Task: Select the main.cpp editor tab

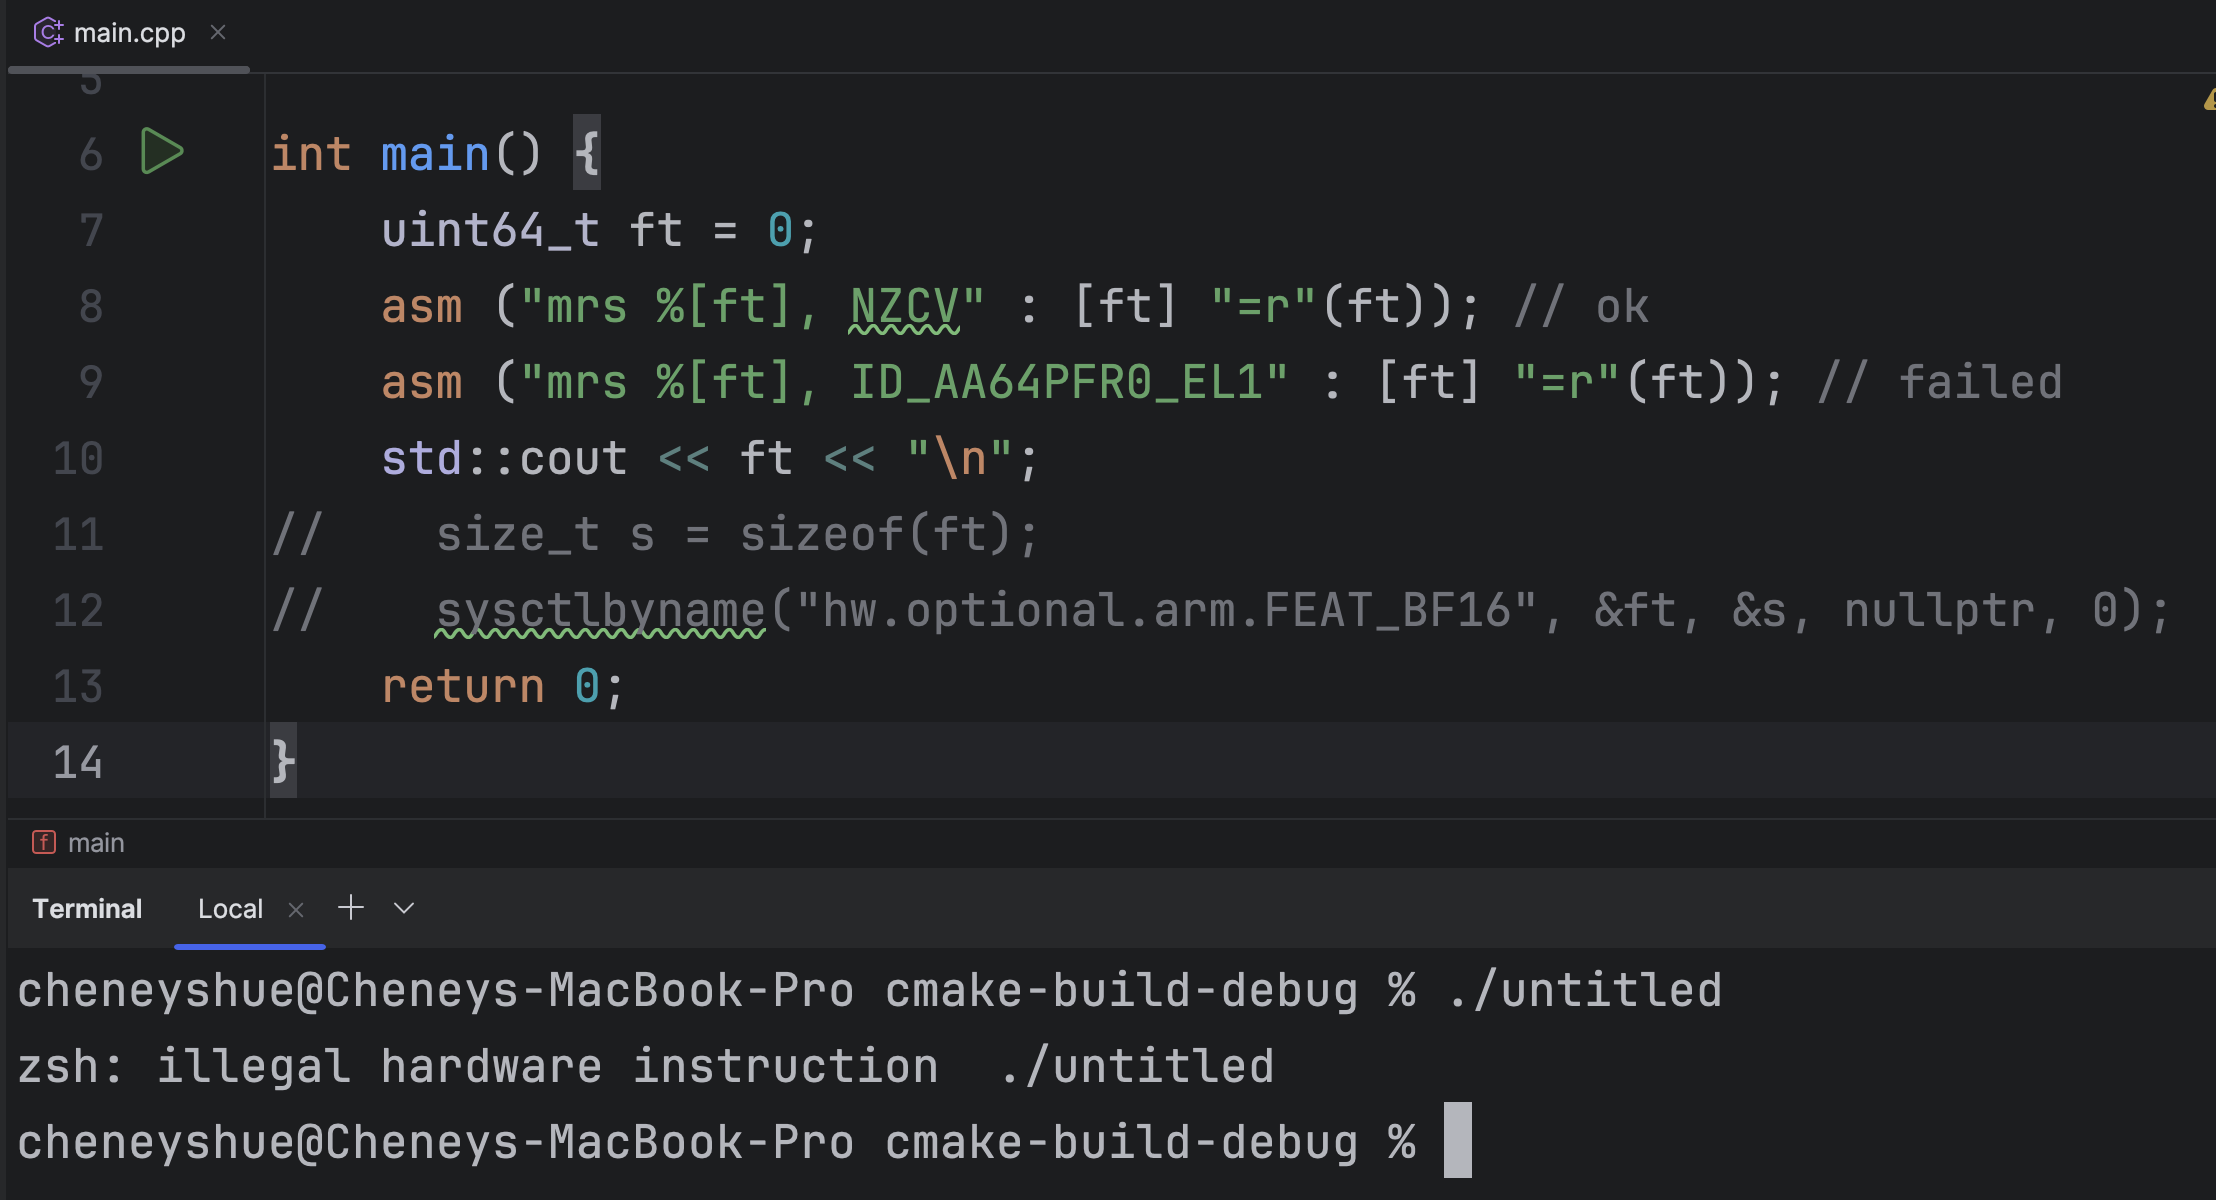Action: click(x=129, y=33)
